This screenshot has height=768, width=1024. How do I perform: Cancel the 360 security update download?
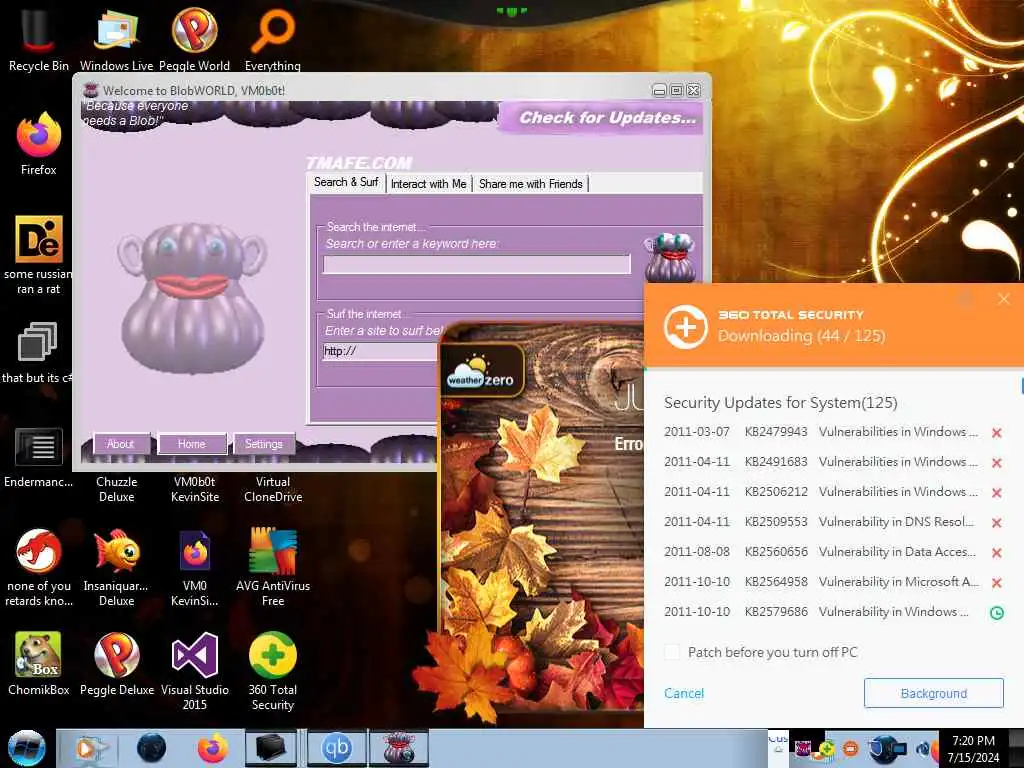684,694
